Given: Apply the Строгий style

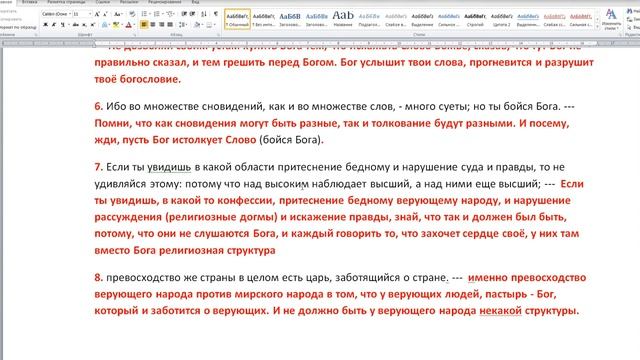Looking at the screenshot, I should point(475,20).
